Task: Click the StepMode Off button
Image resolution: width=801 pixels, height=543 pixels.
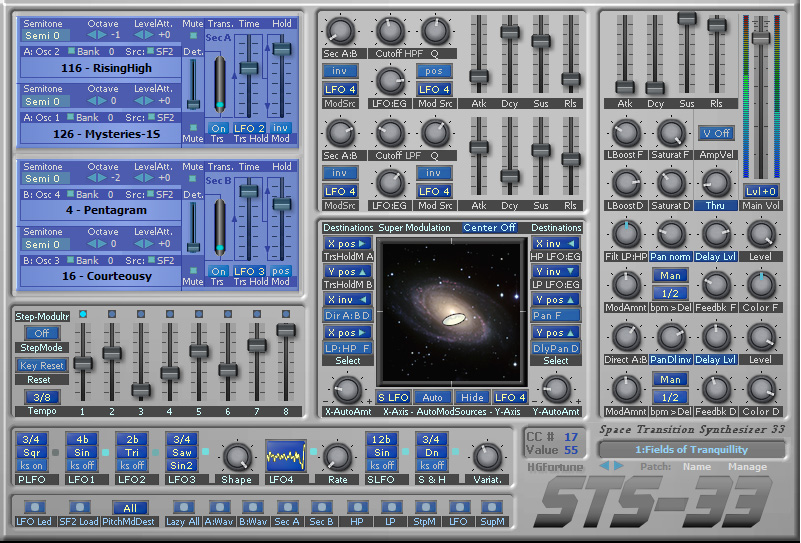Action: (x=42, y=333)
